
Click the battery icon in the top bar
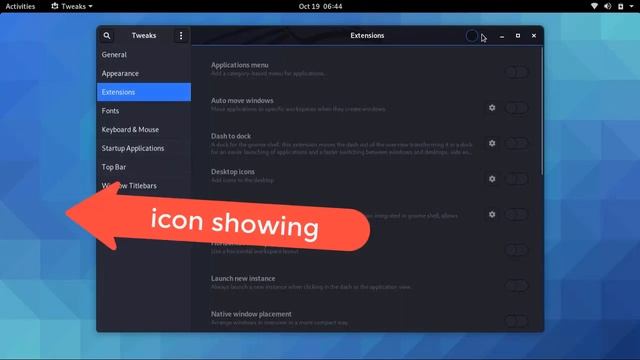pos(620,6)
